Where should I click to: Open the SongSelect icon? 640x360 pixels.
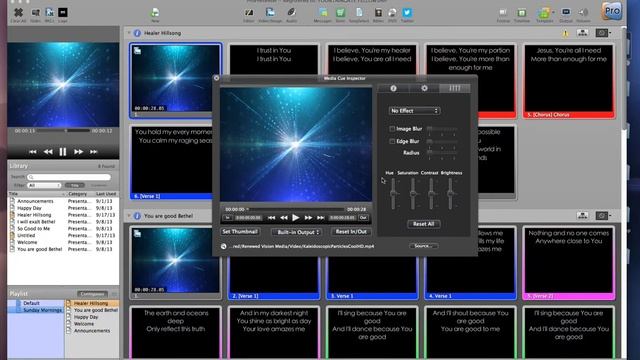359,13
